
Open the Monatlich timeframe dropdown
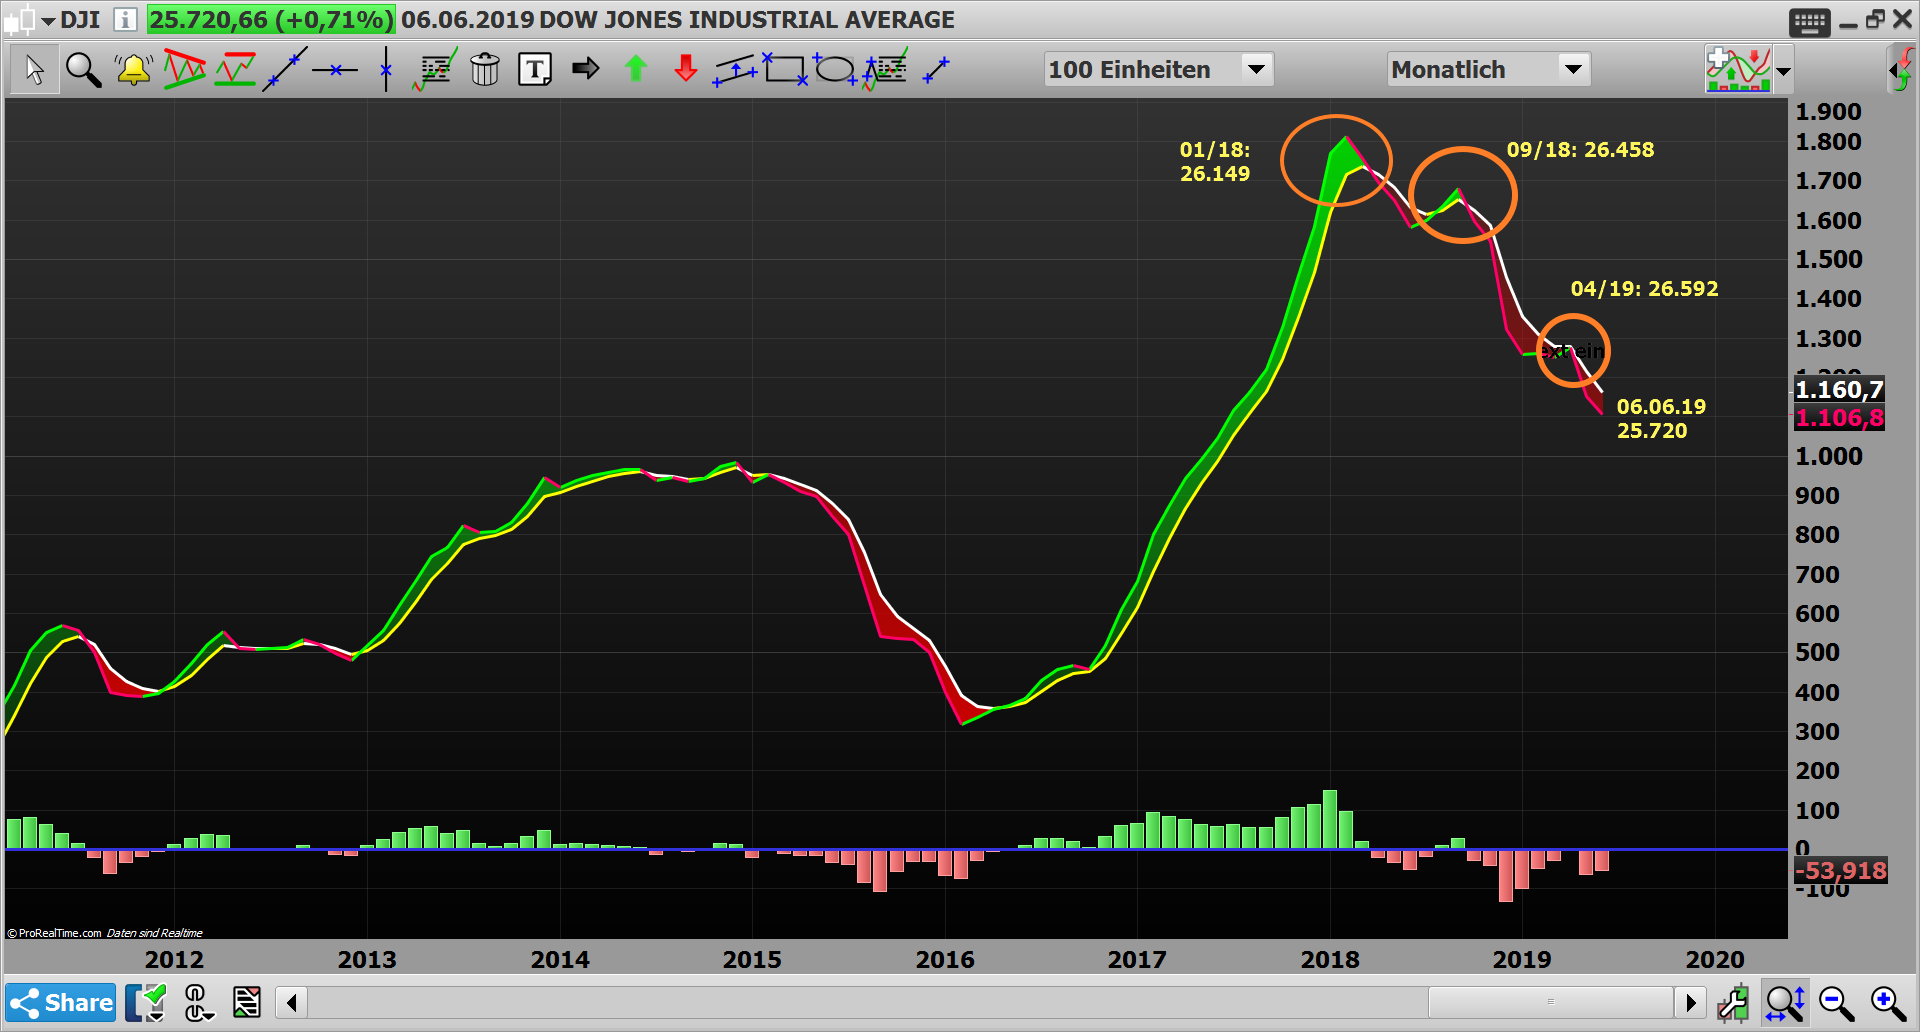1488,69
